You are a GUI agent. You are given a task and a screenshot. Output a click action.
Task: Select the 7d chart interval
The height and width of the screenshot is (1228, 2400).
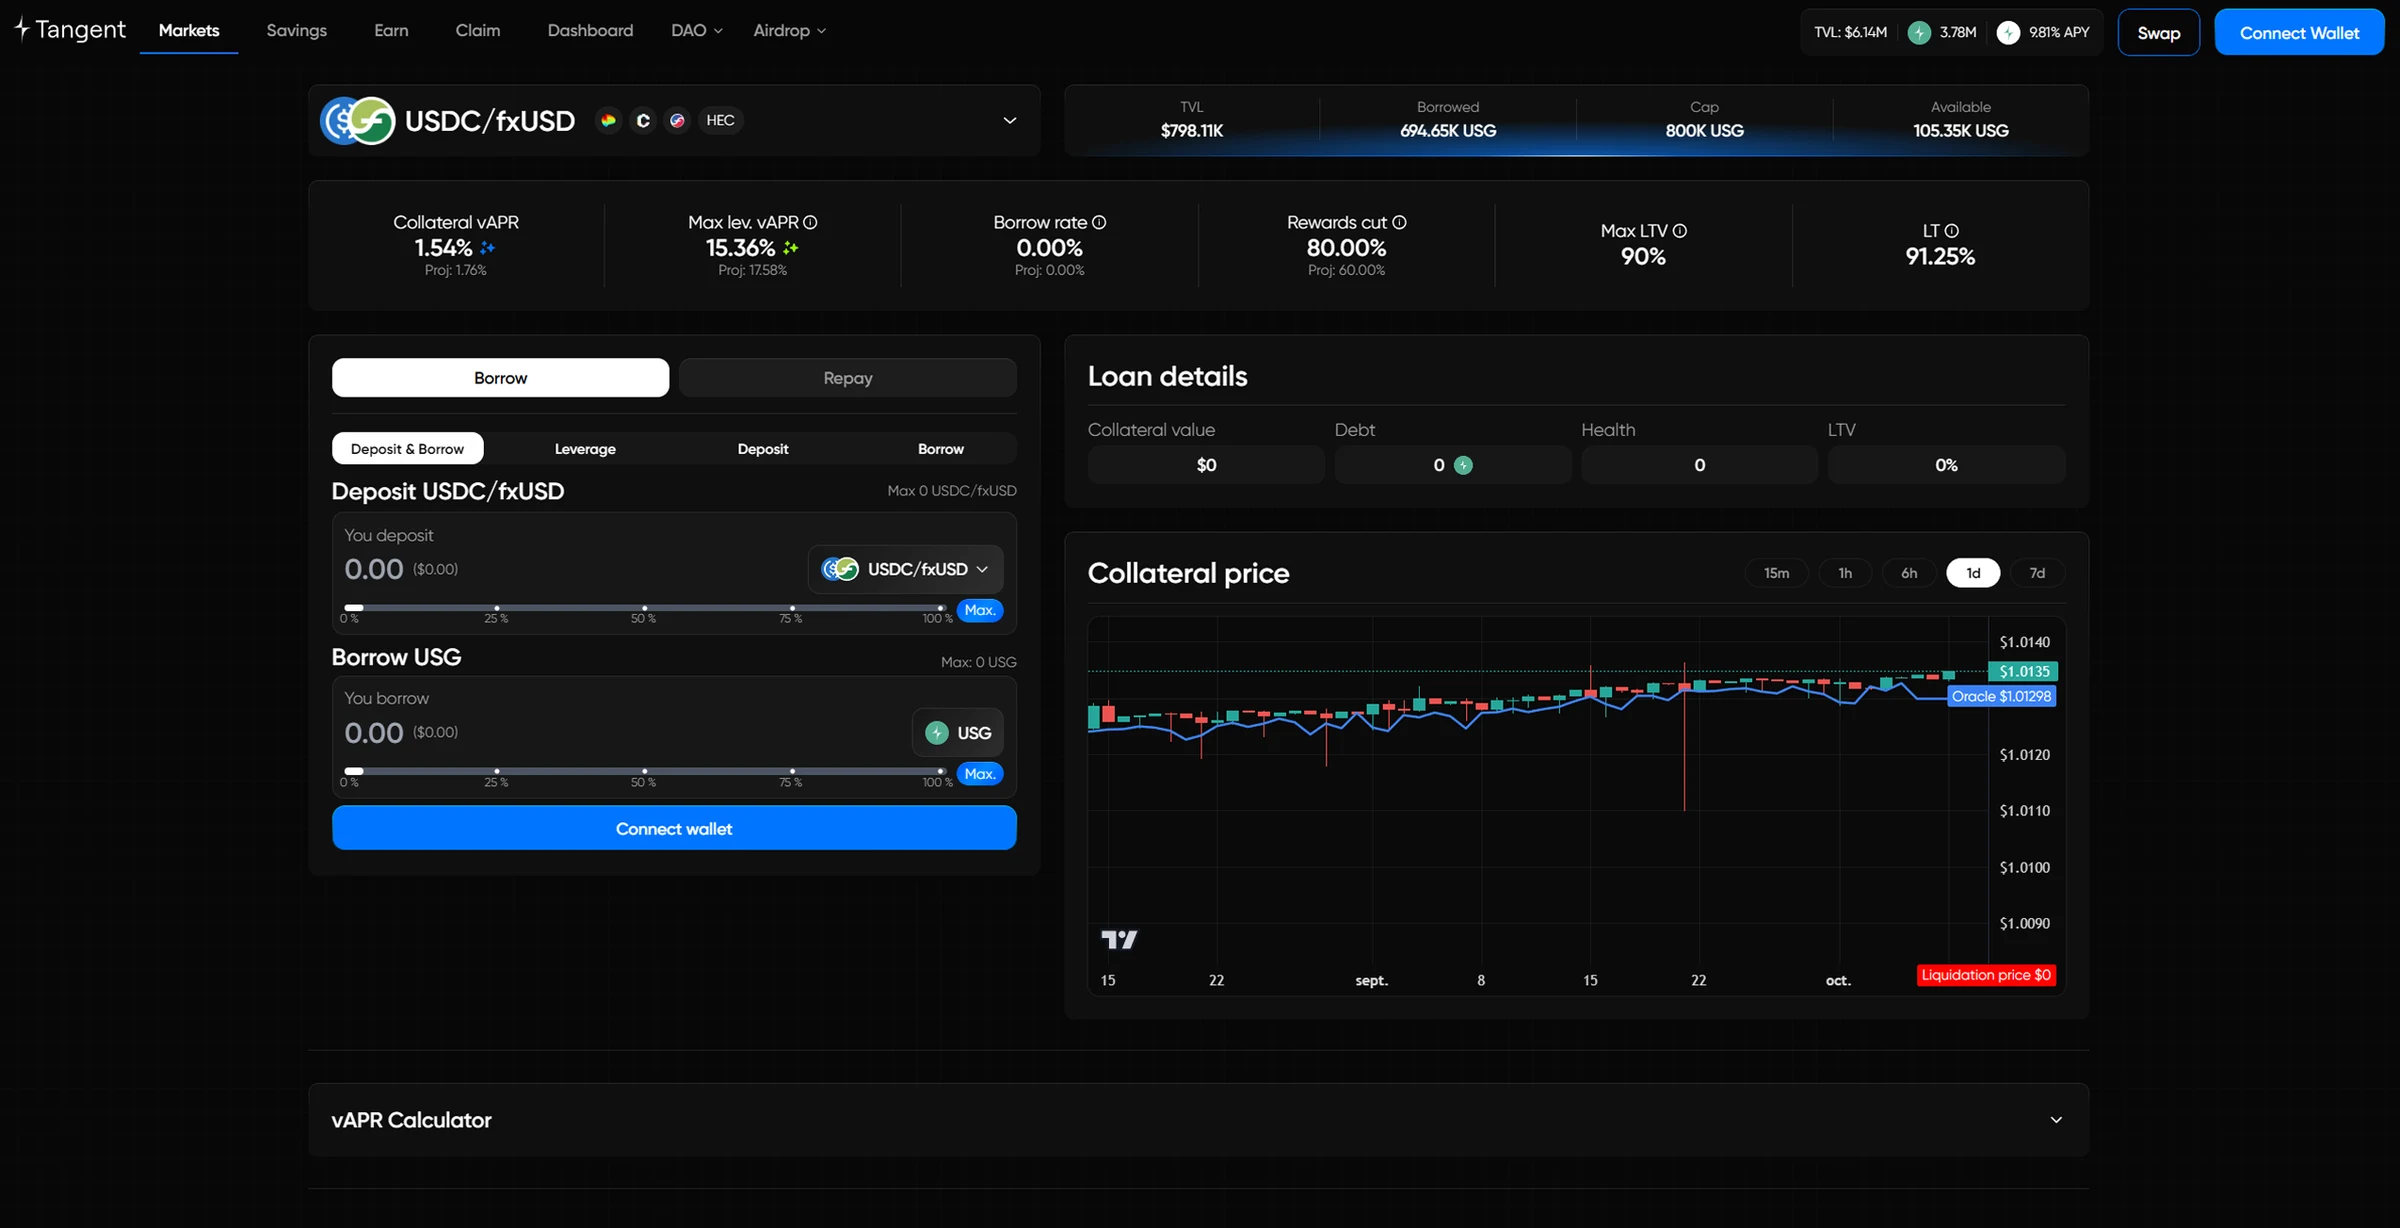[2037, 573]
